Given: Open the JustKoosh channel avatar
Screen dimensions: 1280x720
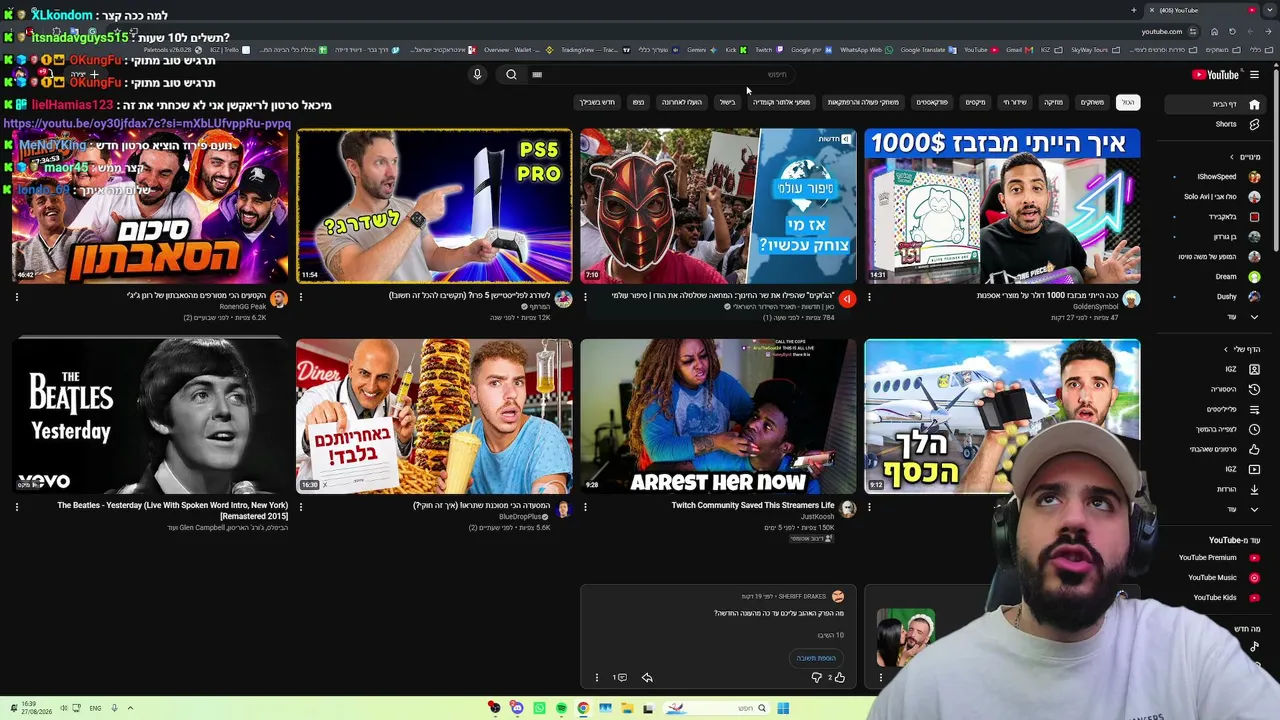Looking at the screenshot, I should tap(847, 509).
